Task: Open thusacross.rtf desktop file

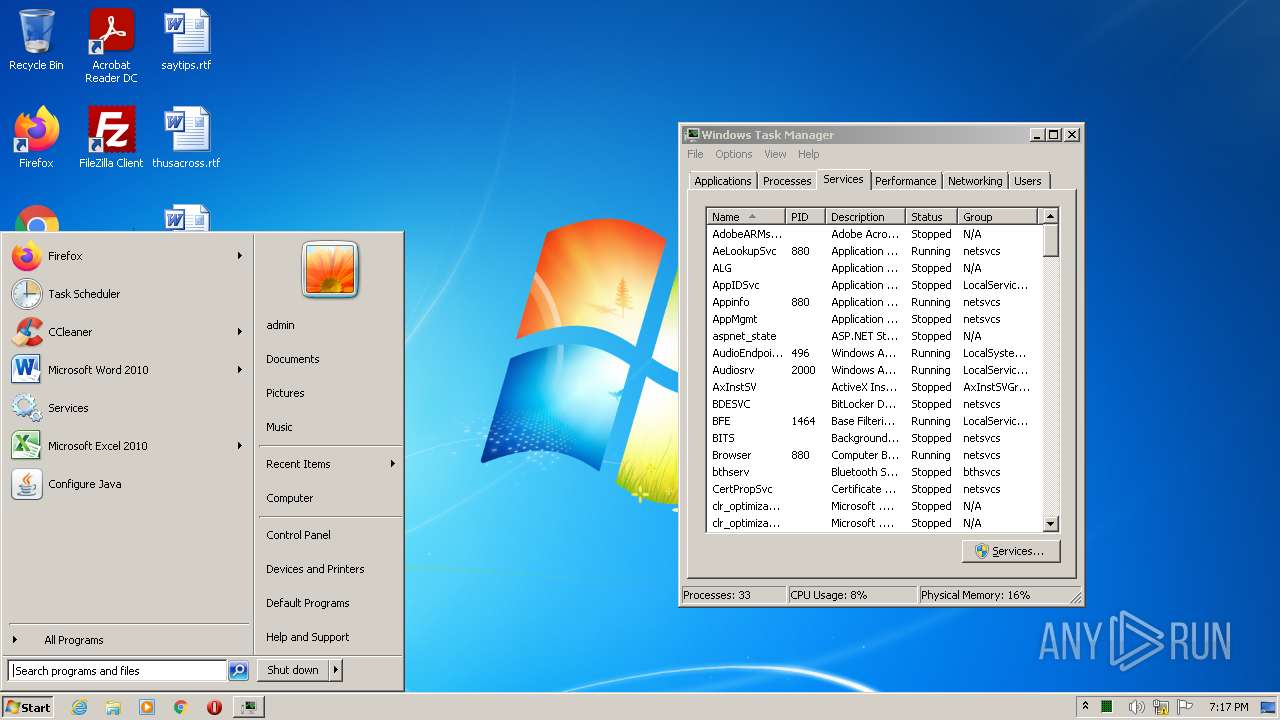Action: 186,138
